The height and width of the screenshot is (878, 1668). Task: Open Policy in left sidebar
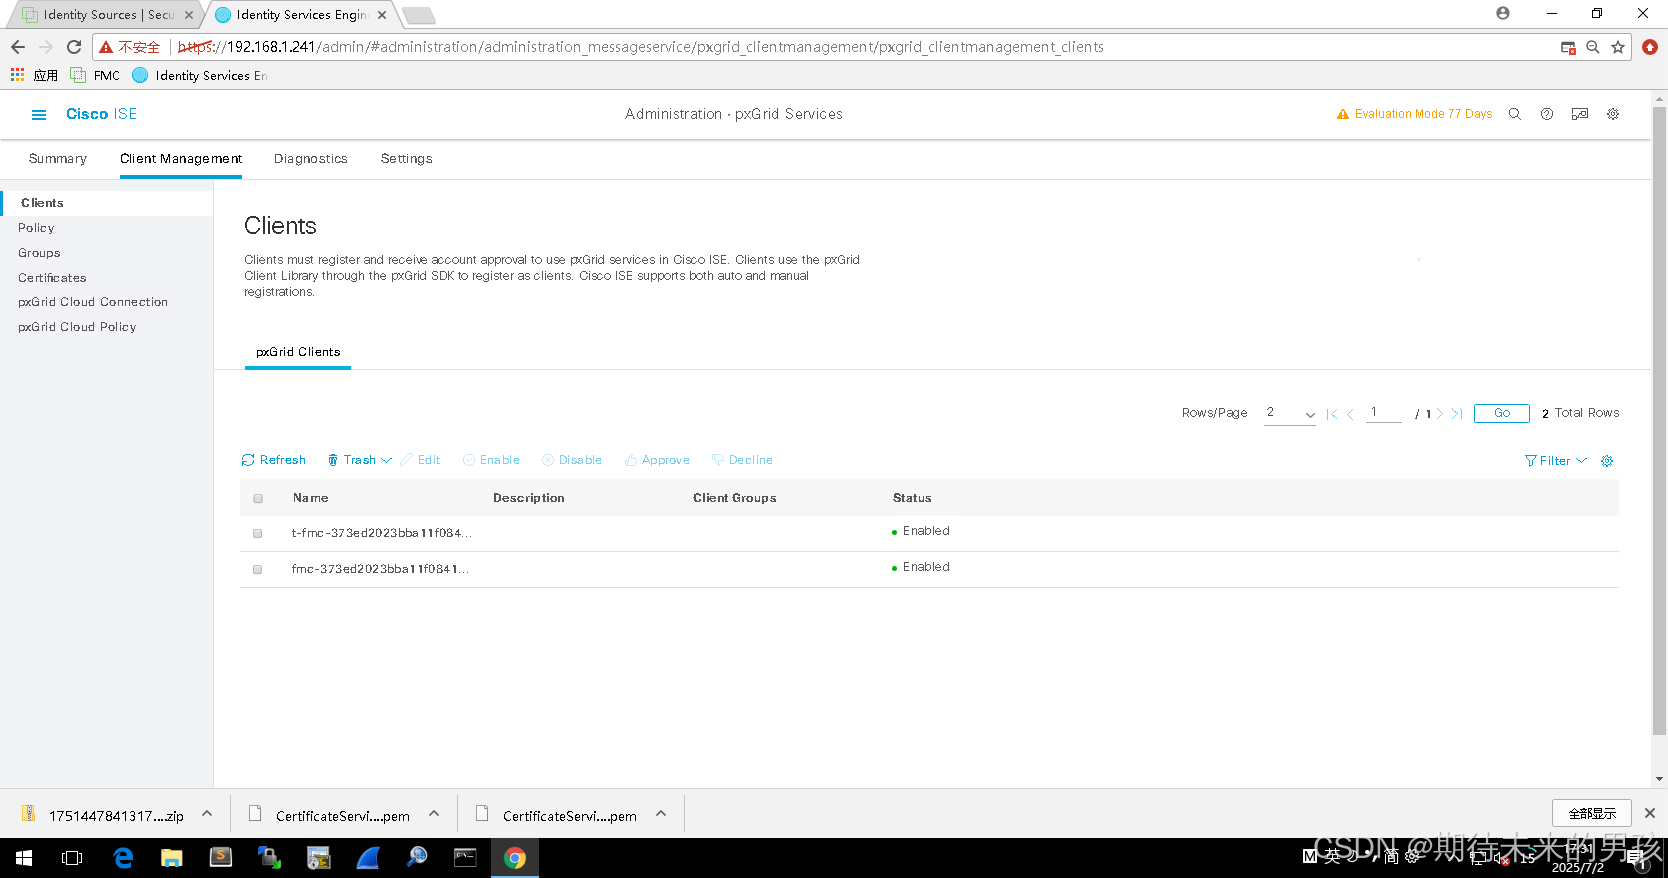pyautogui.click(x=36, y=228)
